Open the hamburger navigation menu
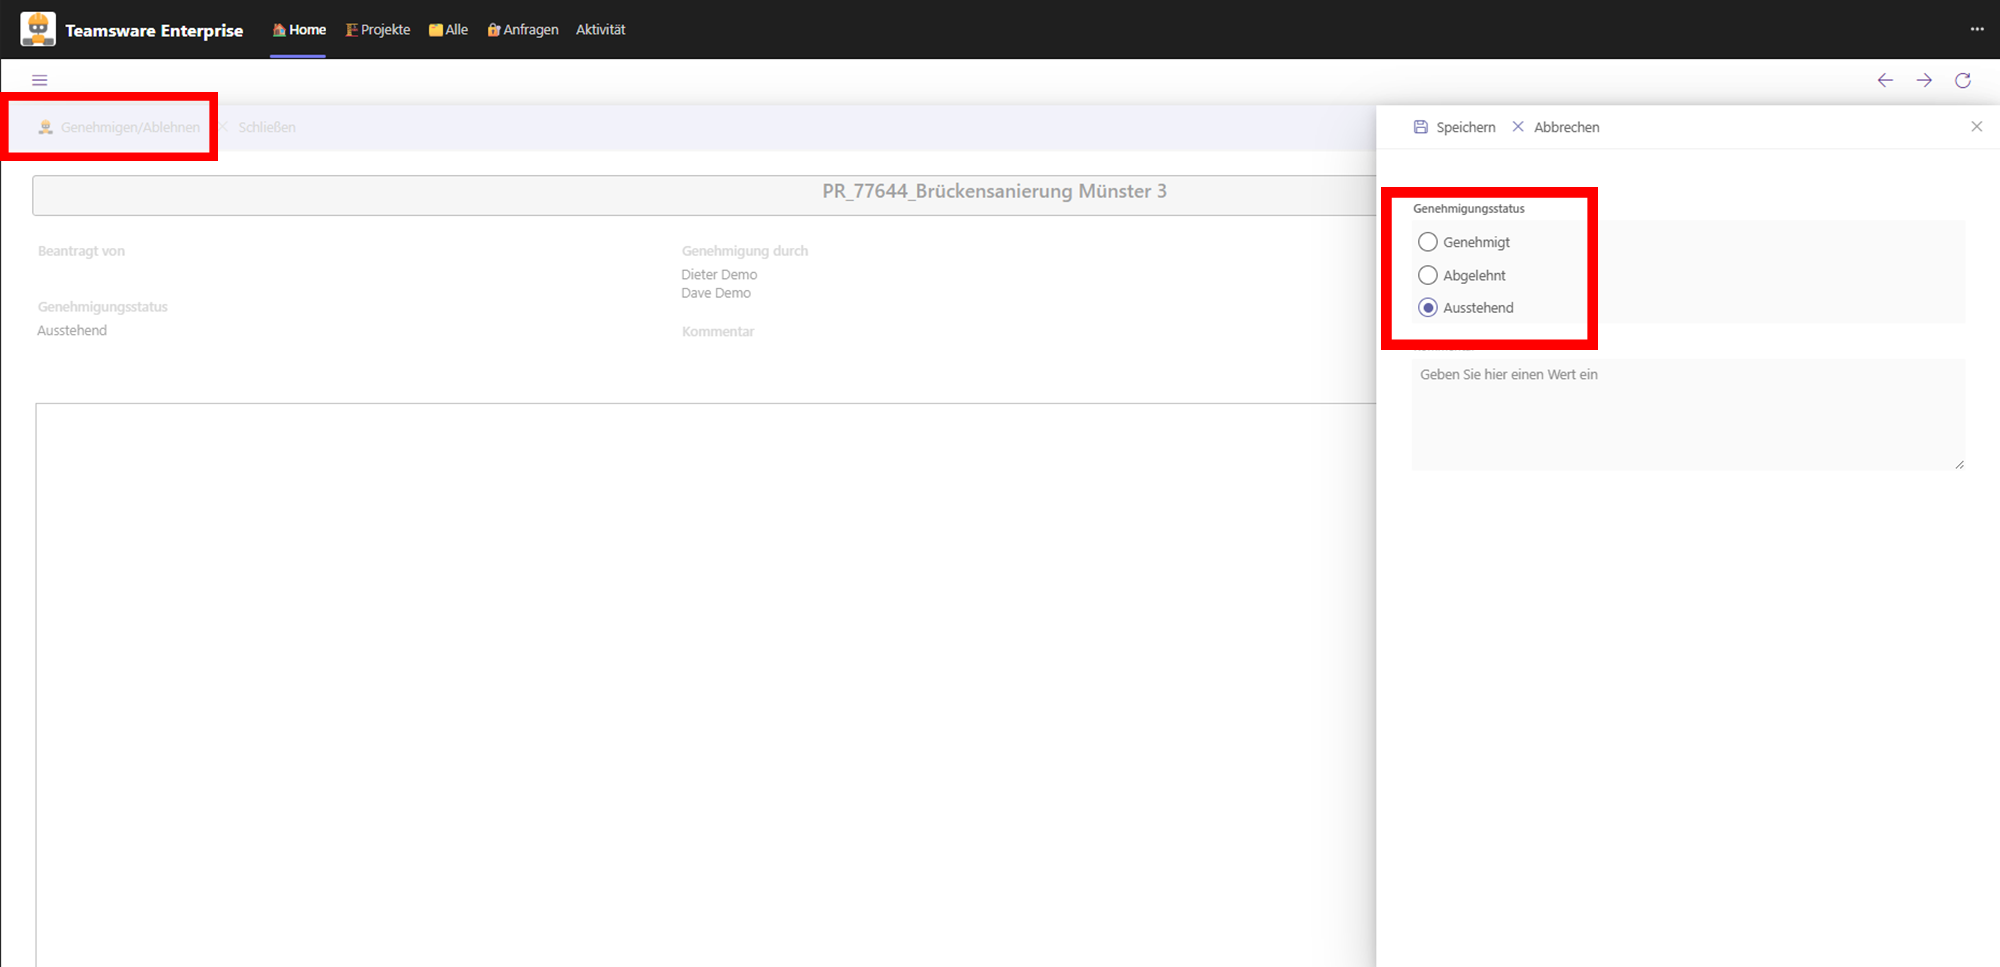 point(40,80)
